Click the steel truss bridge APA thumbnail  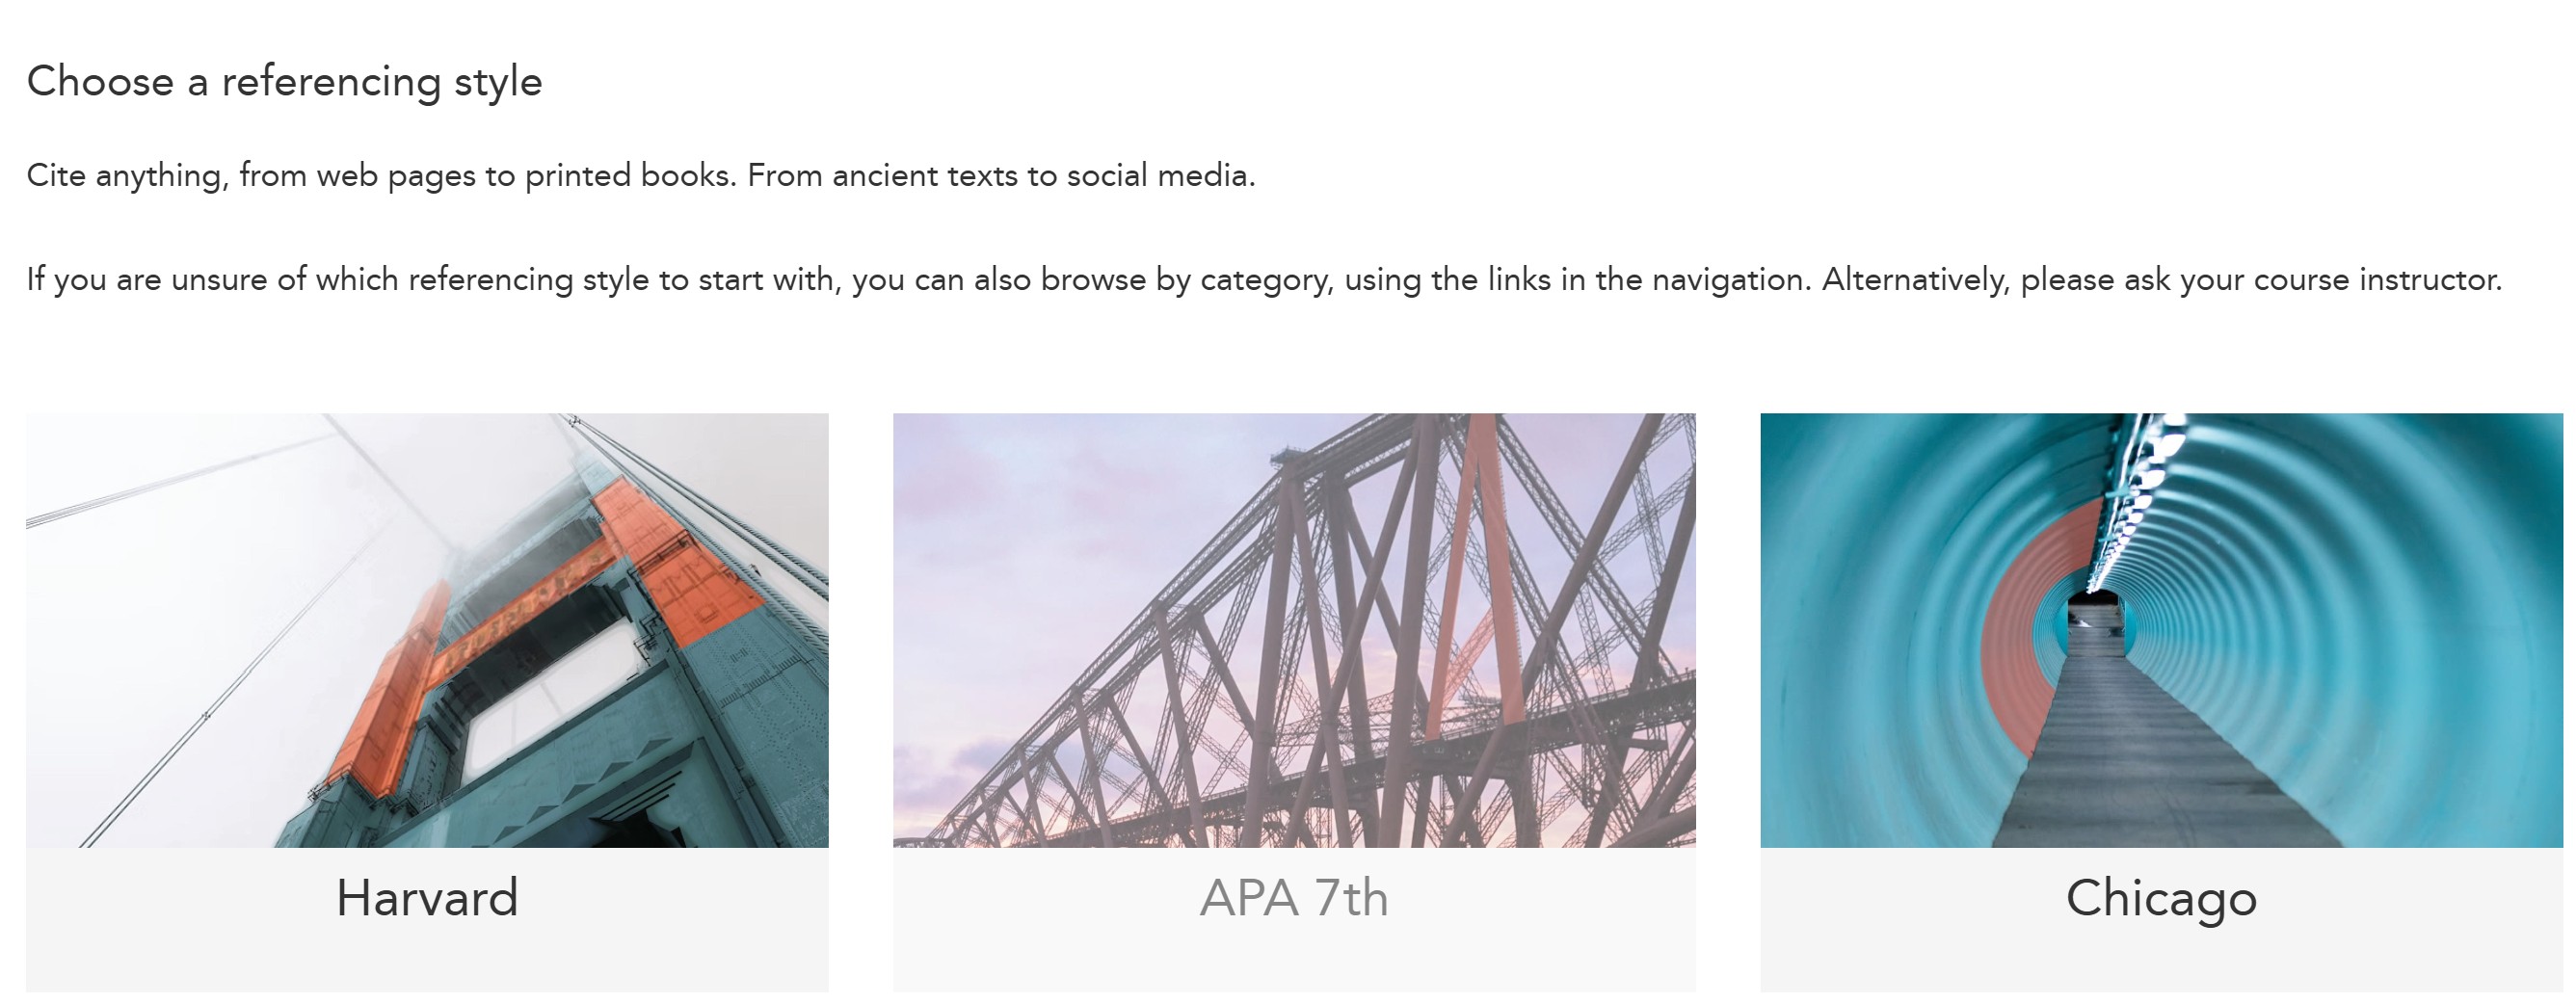(1294, 630)
